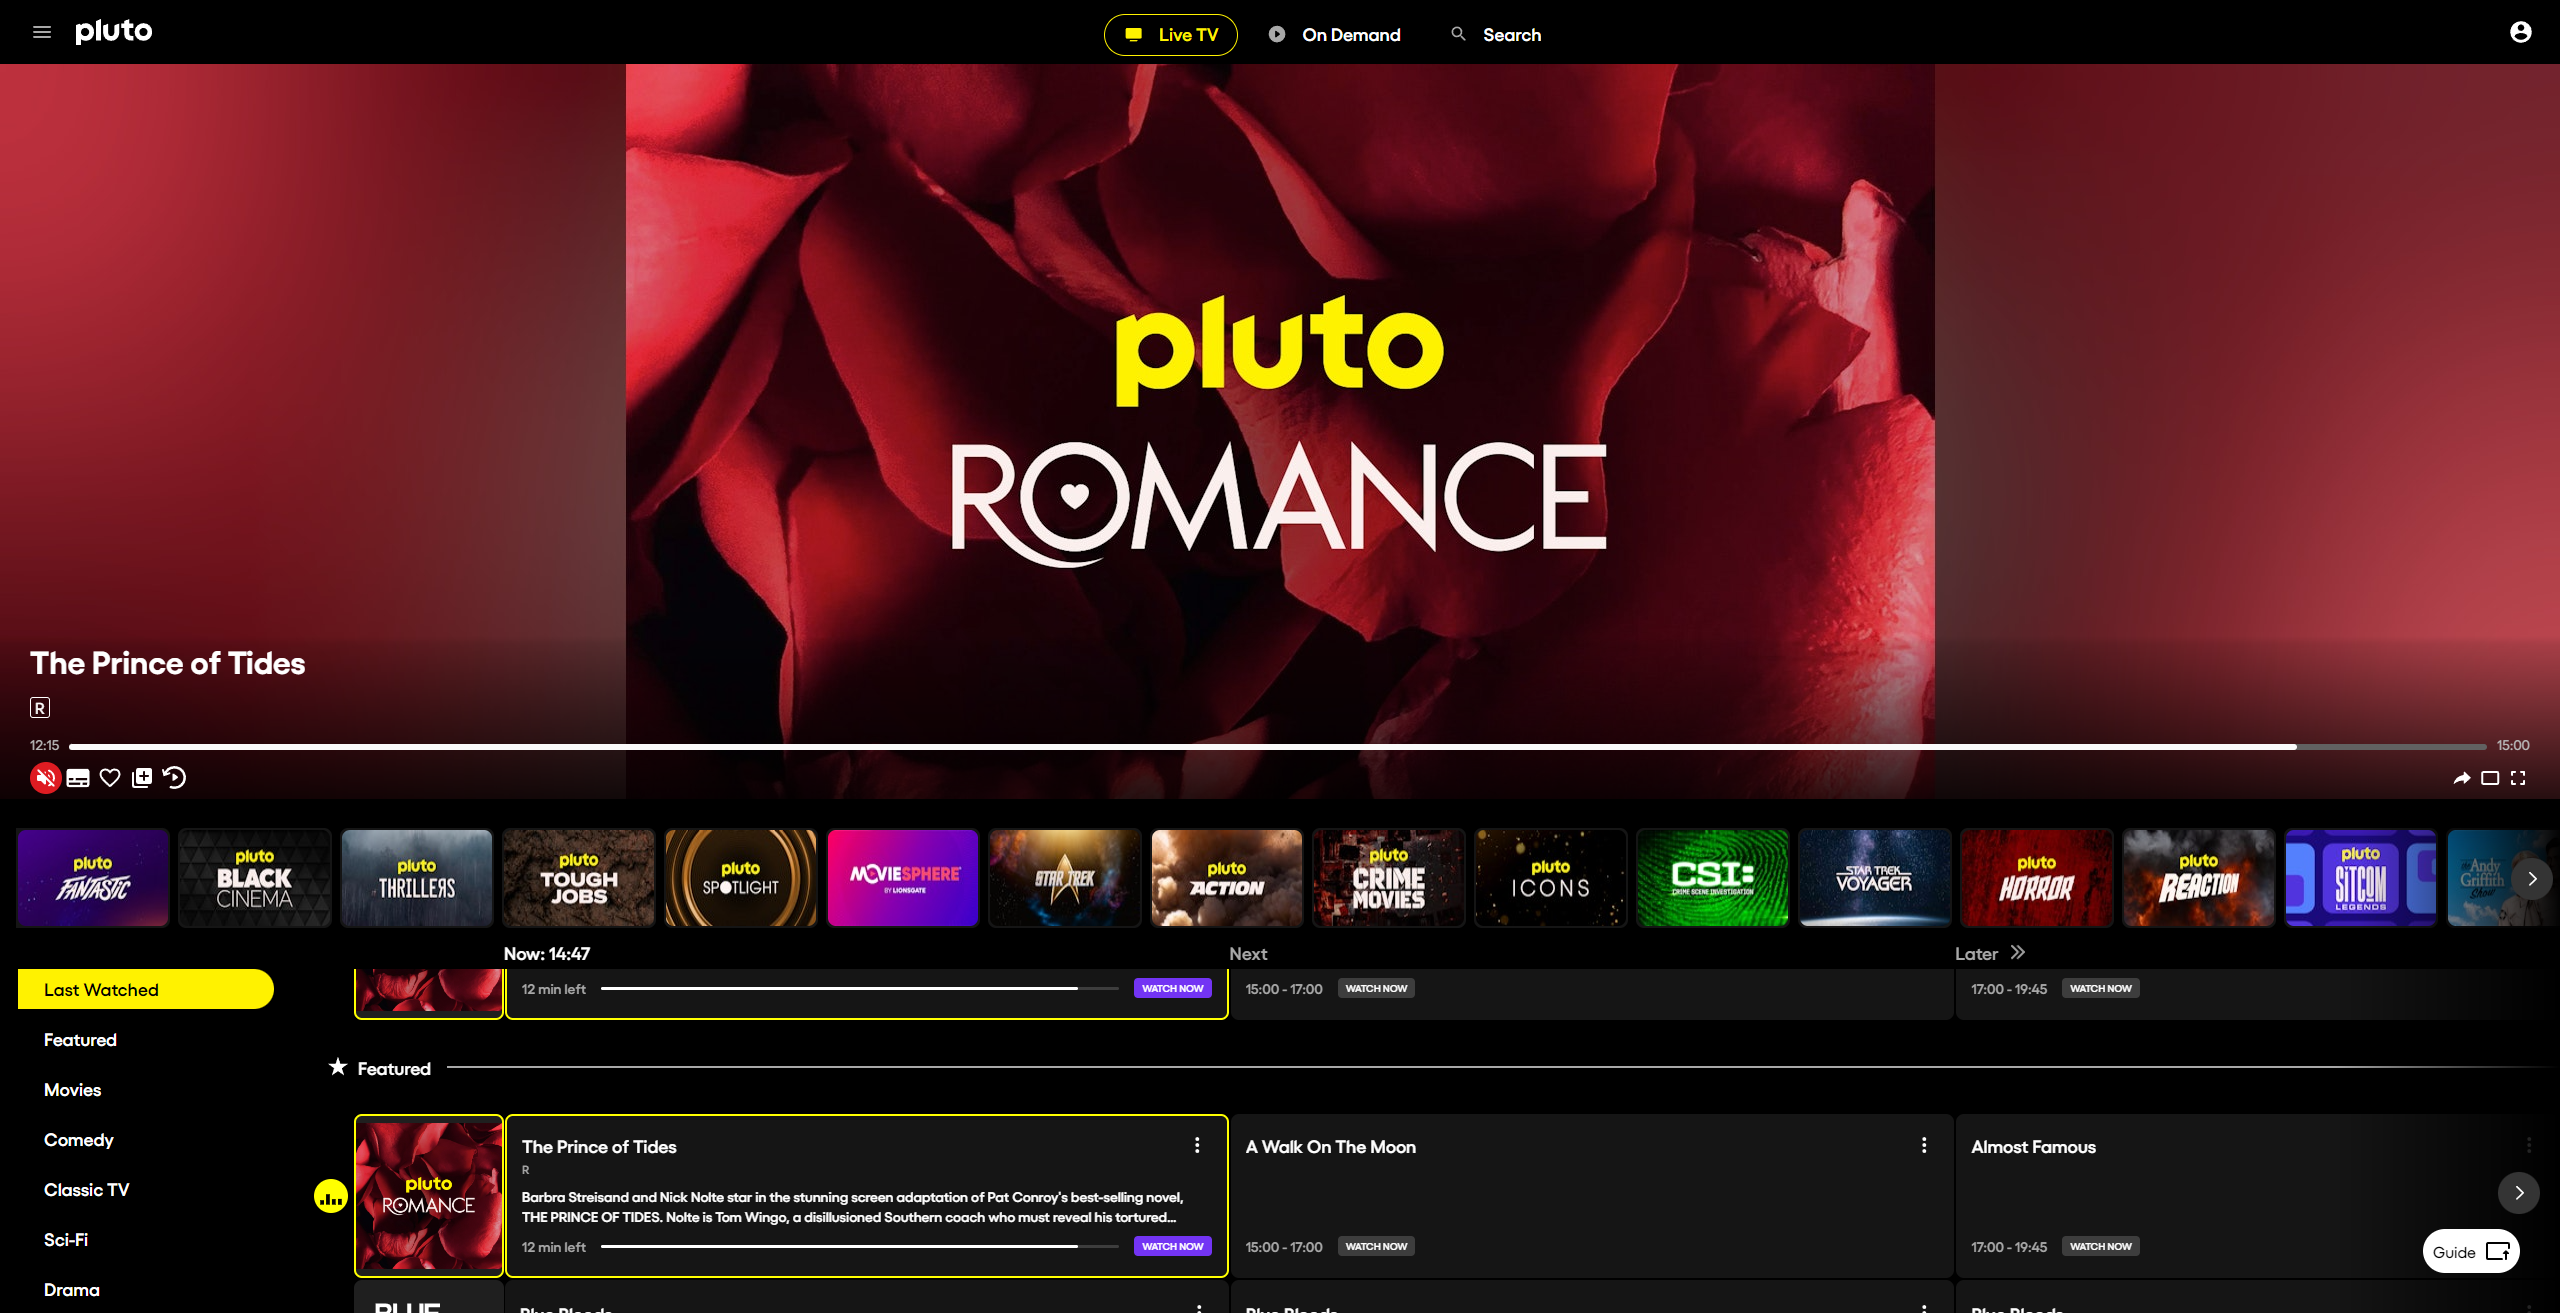2560x1313 pixels.
Task: Toggle closed captions on the player
Action: [x=78, y=778]
